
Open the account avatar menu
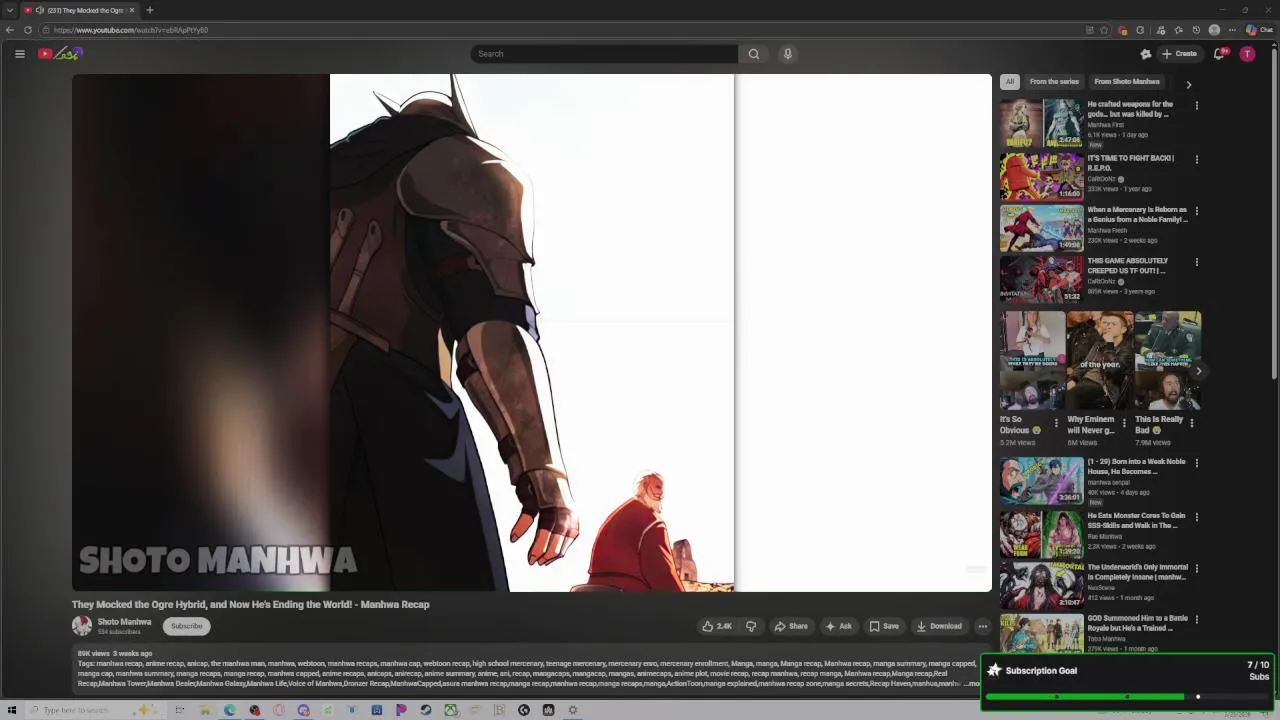pyautogui.click(x=1247, y=54)
